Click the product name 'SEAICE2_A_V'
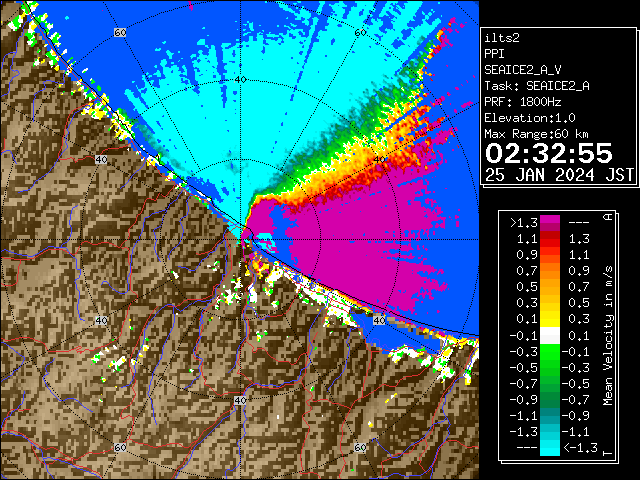The width and height of the screenshot is (640, 480). (522, 70)
